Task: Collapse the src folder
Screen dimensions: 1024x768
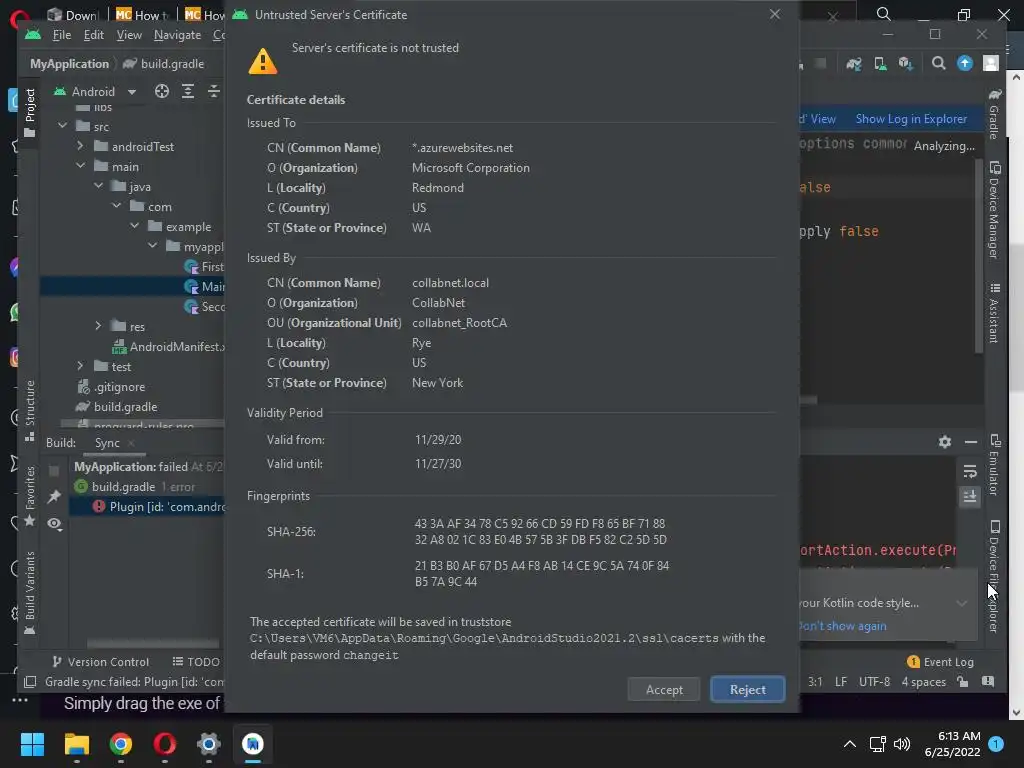Action: coord(63,126)
